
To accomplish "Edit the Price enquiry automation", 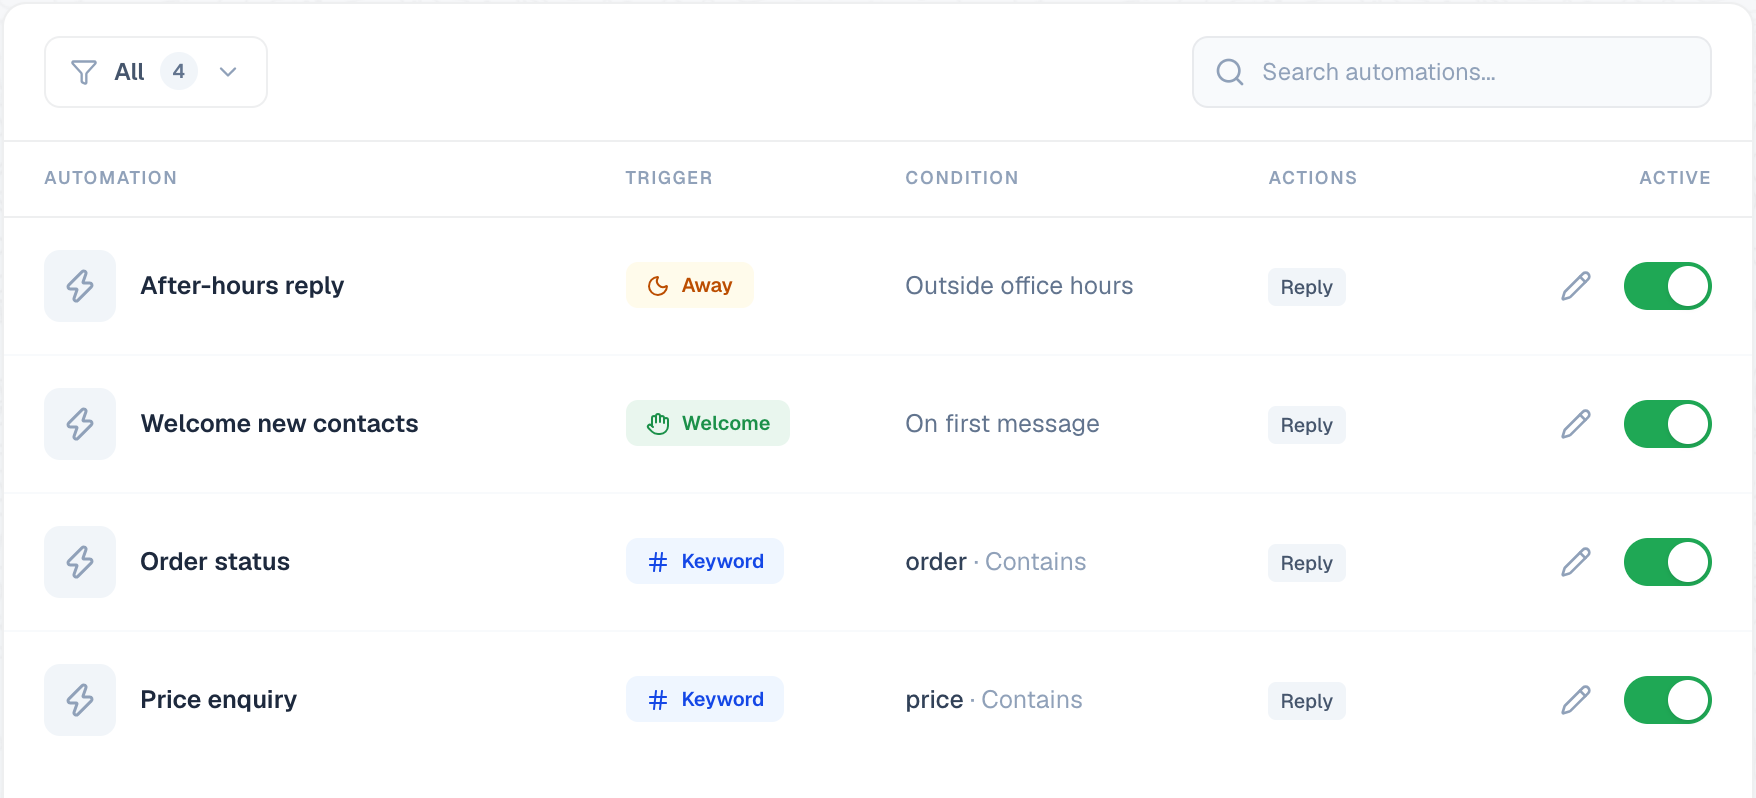I will click(1576, 700).
